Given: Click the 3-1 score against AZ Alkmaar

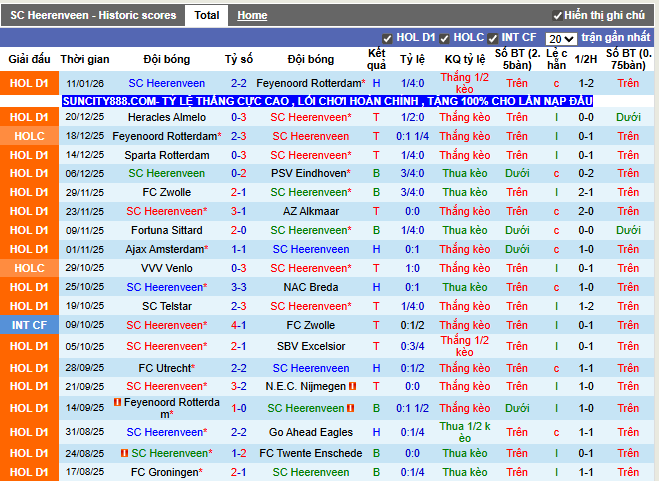Looking at the screenshot, I should (238, 211).
